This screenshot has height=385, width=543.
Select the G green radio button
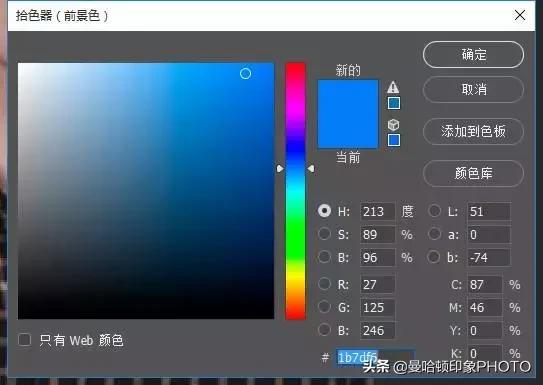tap(324, 307)
